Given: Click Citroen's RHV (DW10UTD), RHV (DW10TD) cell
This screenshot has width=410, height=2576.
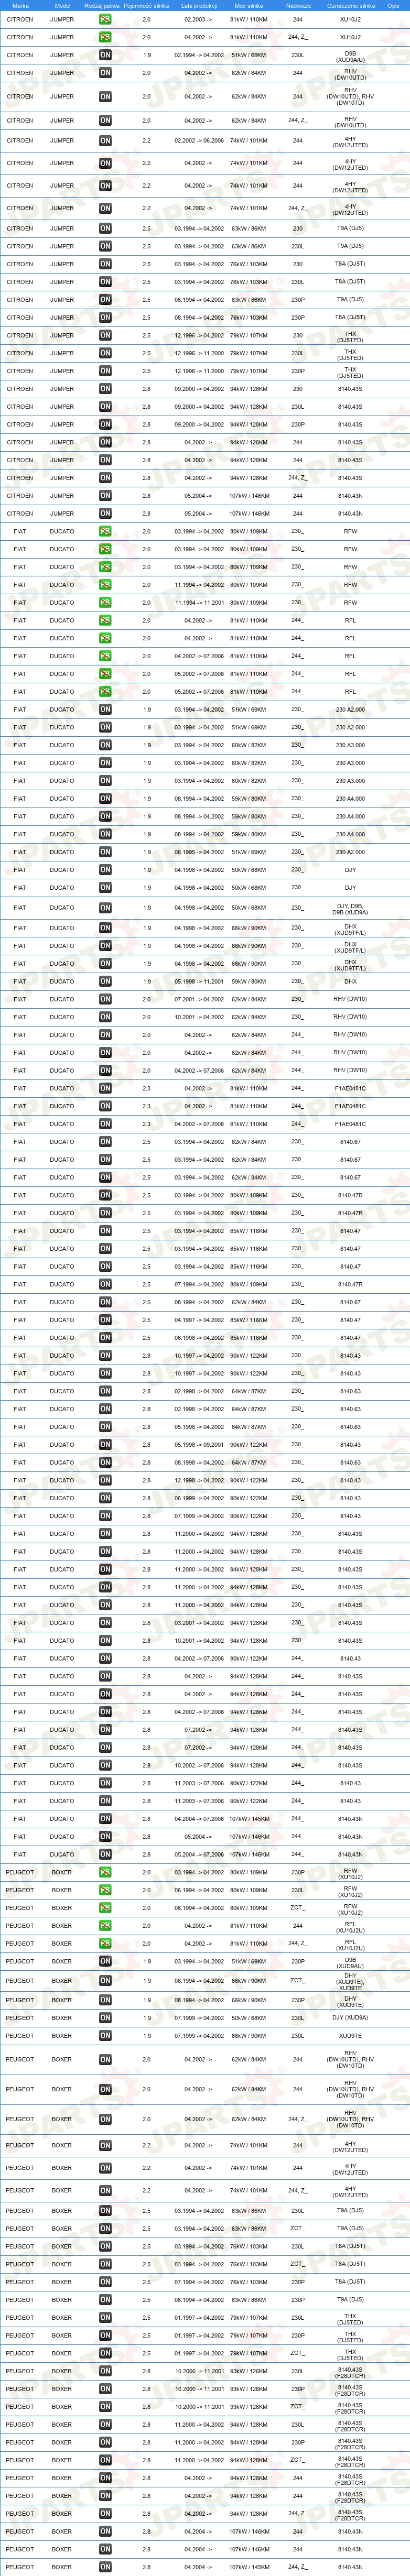Looking at the screenshot, I should tap(350, 96).
